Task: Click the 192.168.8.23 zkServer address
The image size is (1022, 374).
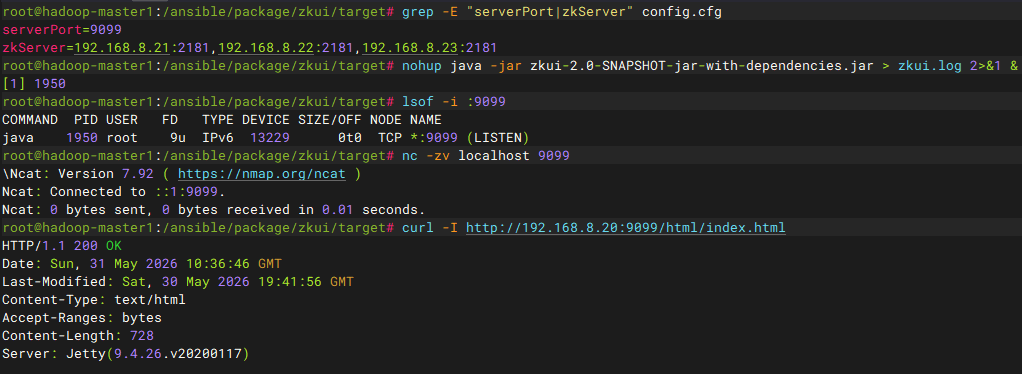Action: [x=410, y=48]
